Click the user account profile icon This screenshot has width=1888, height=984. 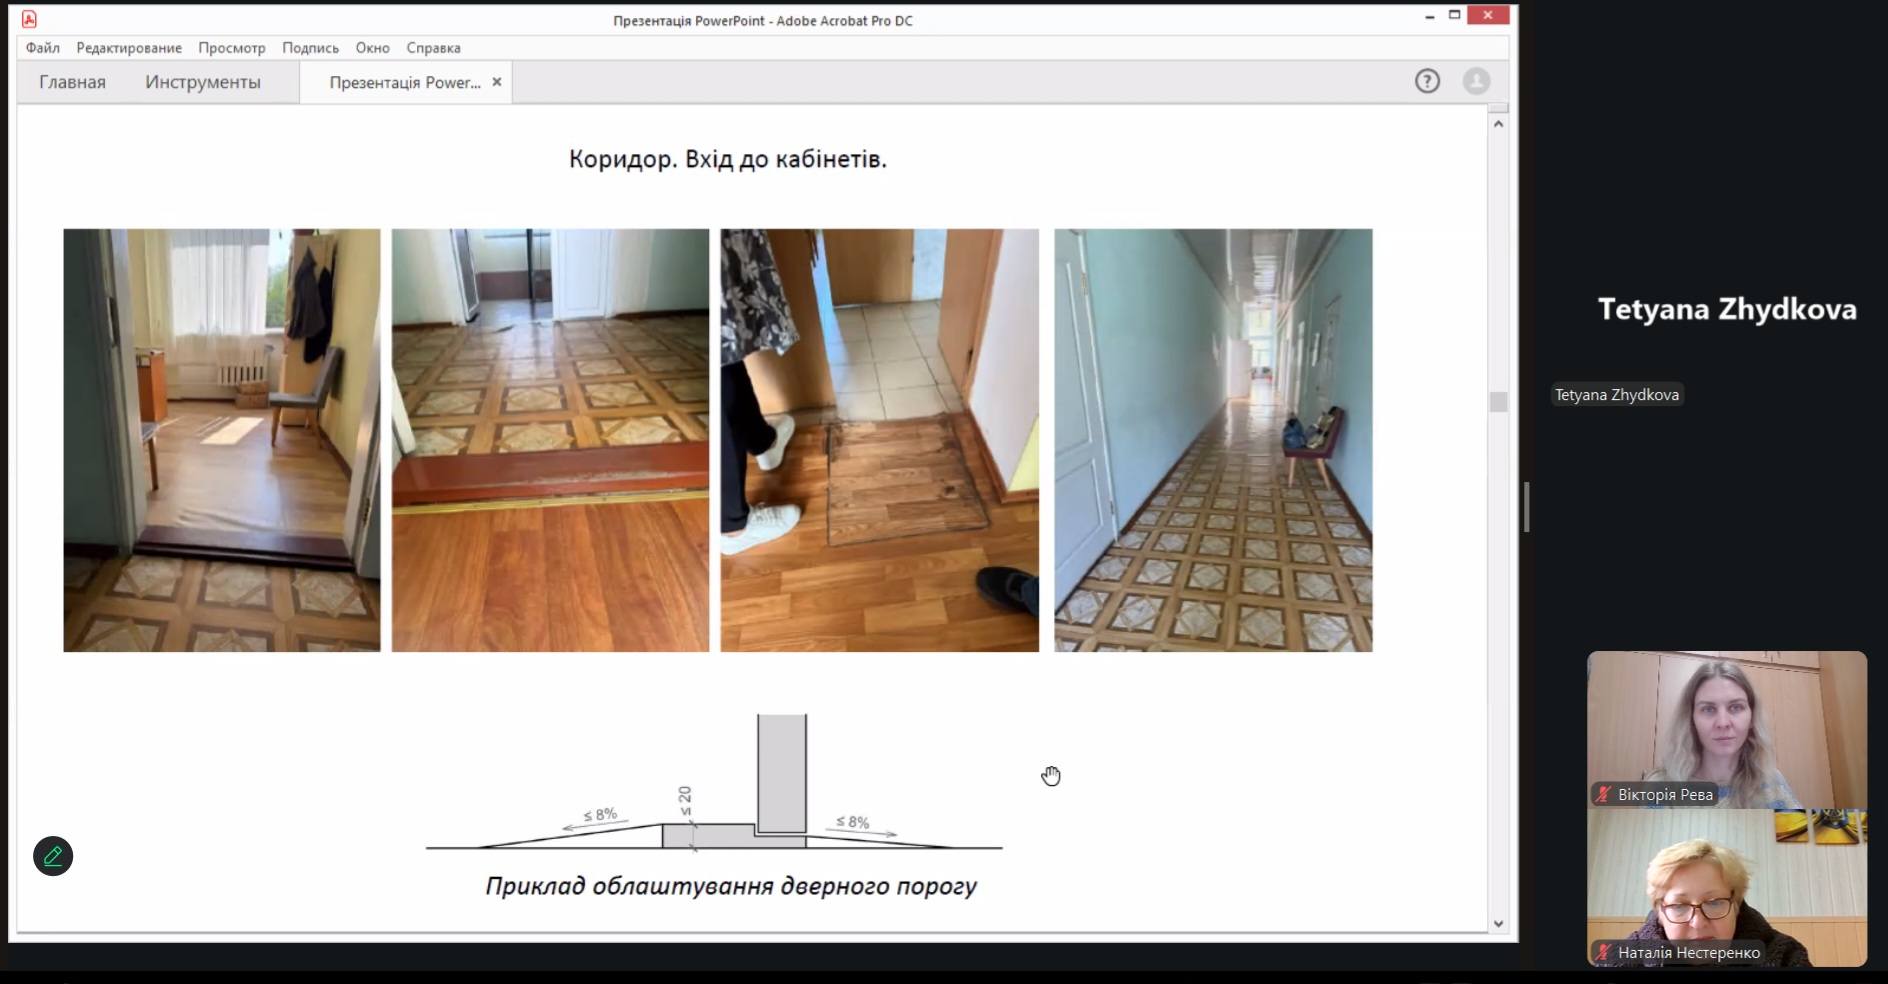click(x=1476, y=82)
